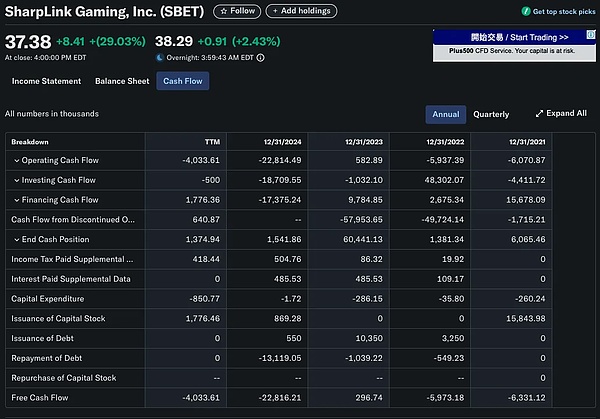Expand the Financing Cash Flow row

pos(17,200)
